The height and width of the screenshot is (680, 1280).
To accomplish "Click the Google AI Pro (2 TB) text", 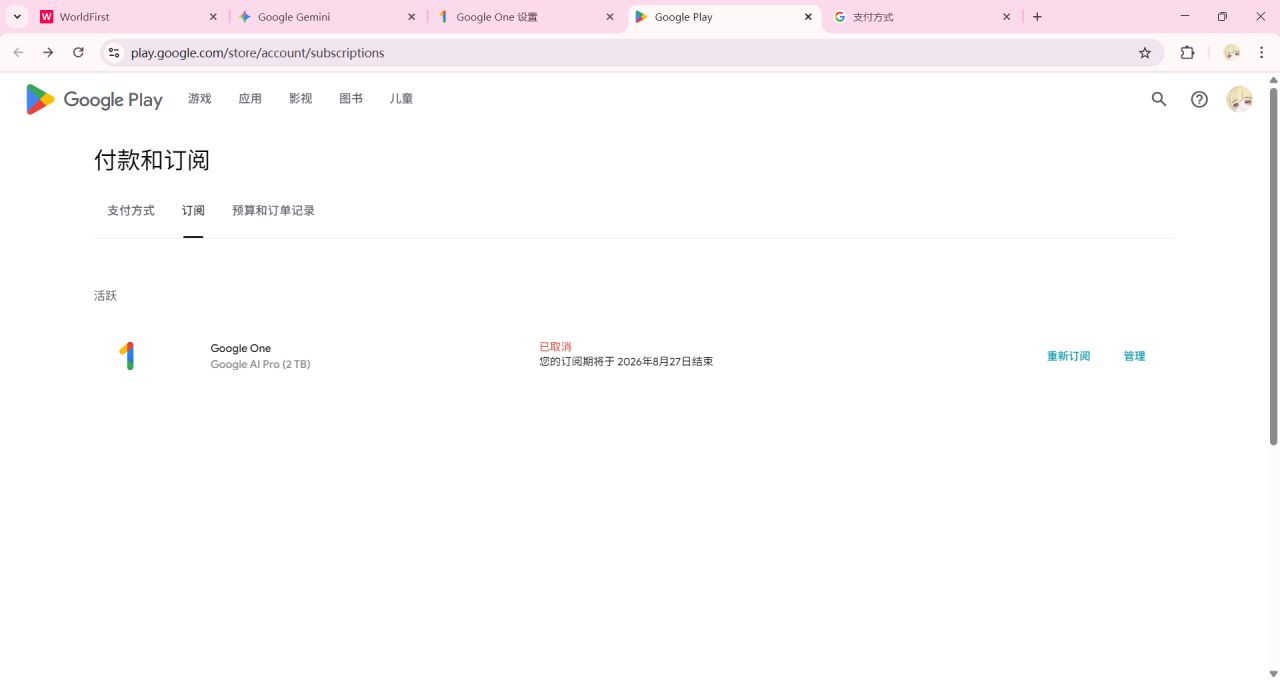I will pos(260,365).
